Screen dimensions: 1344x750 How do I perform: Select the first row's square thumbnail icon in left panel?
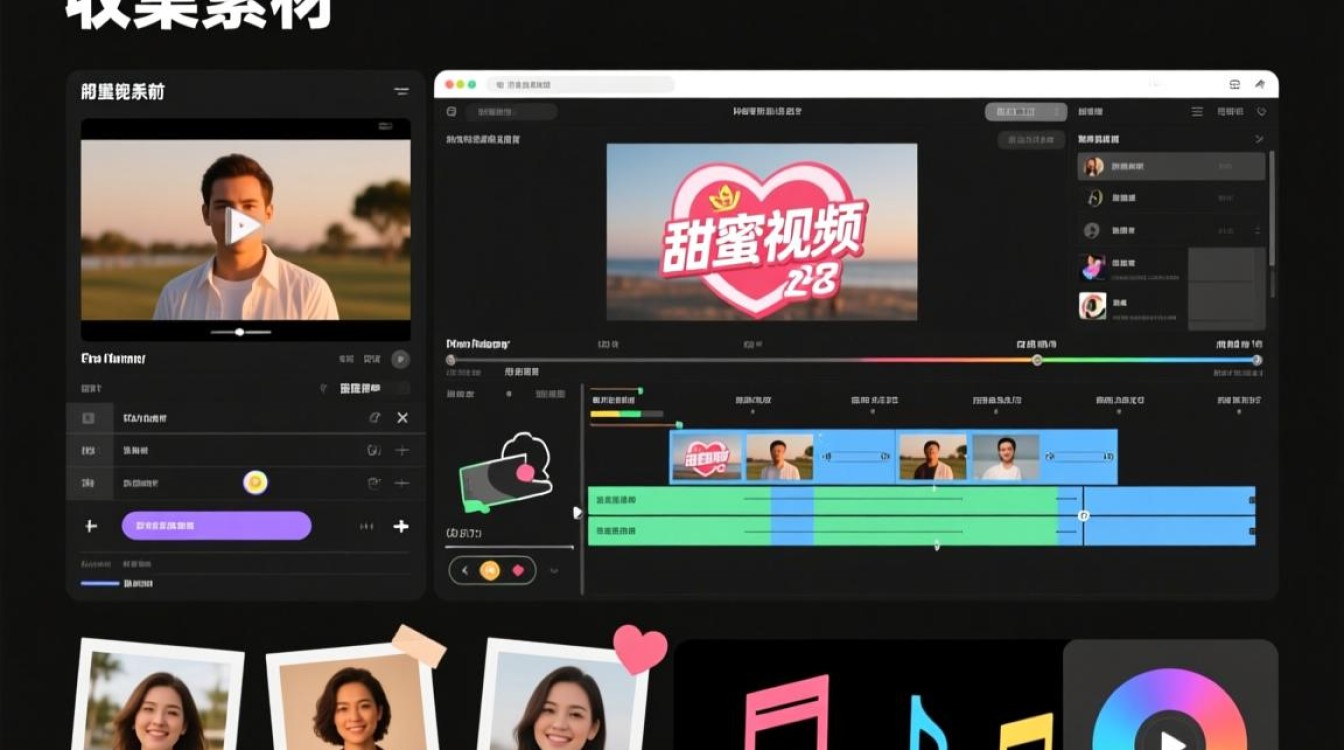tap(88, 418)
